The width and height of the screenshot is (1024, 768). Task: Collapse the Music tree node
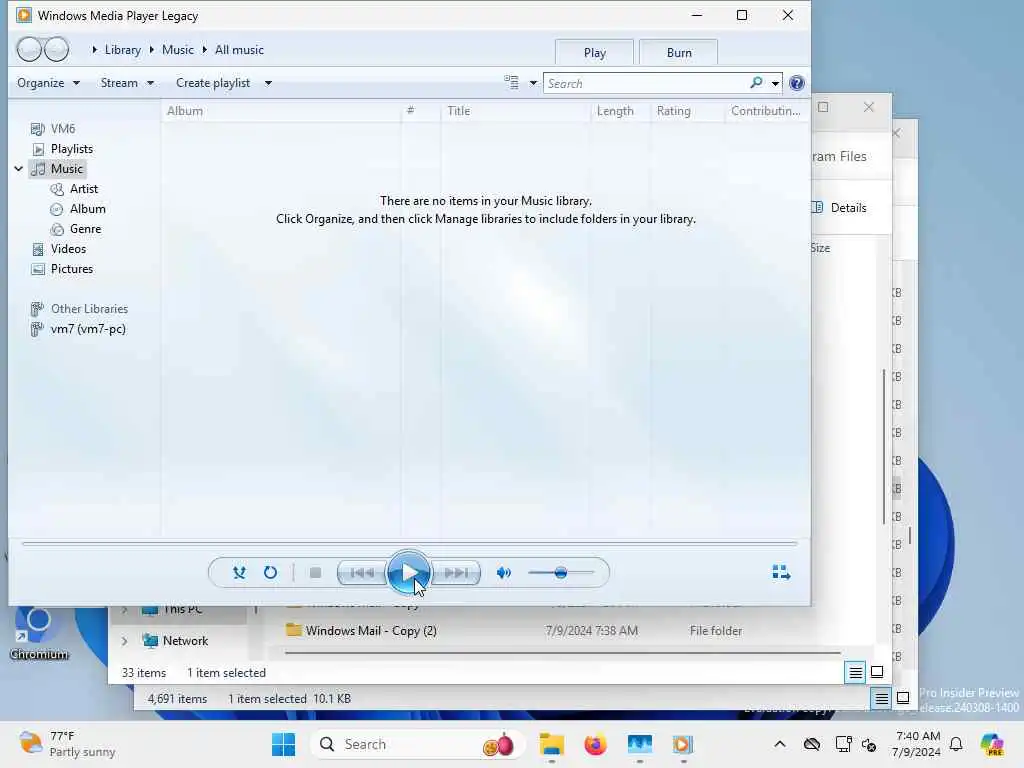pos(18,168)
